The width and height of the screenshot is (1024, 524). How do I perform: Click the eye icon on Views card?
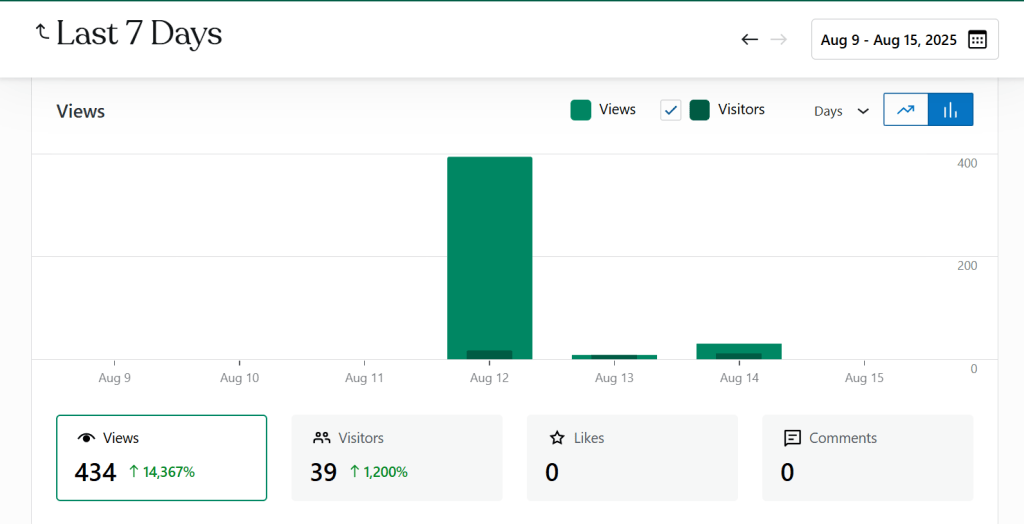click(x=87, y=438)
